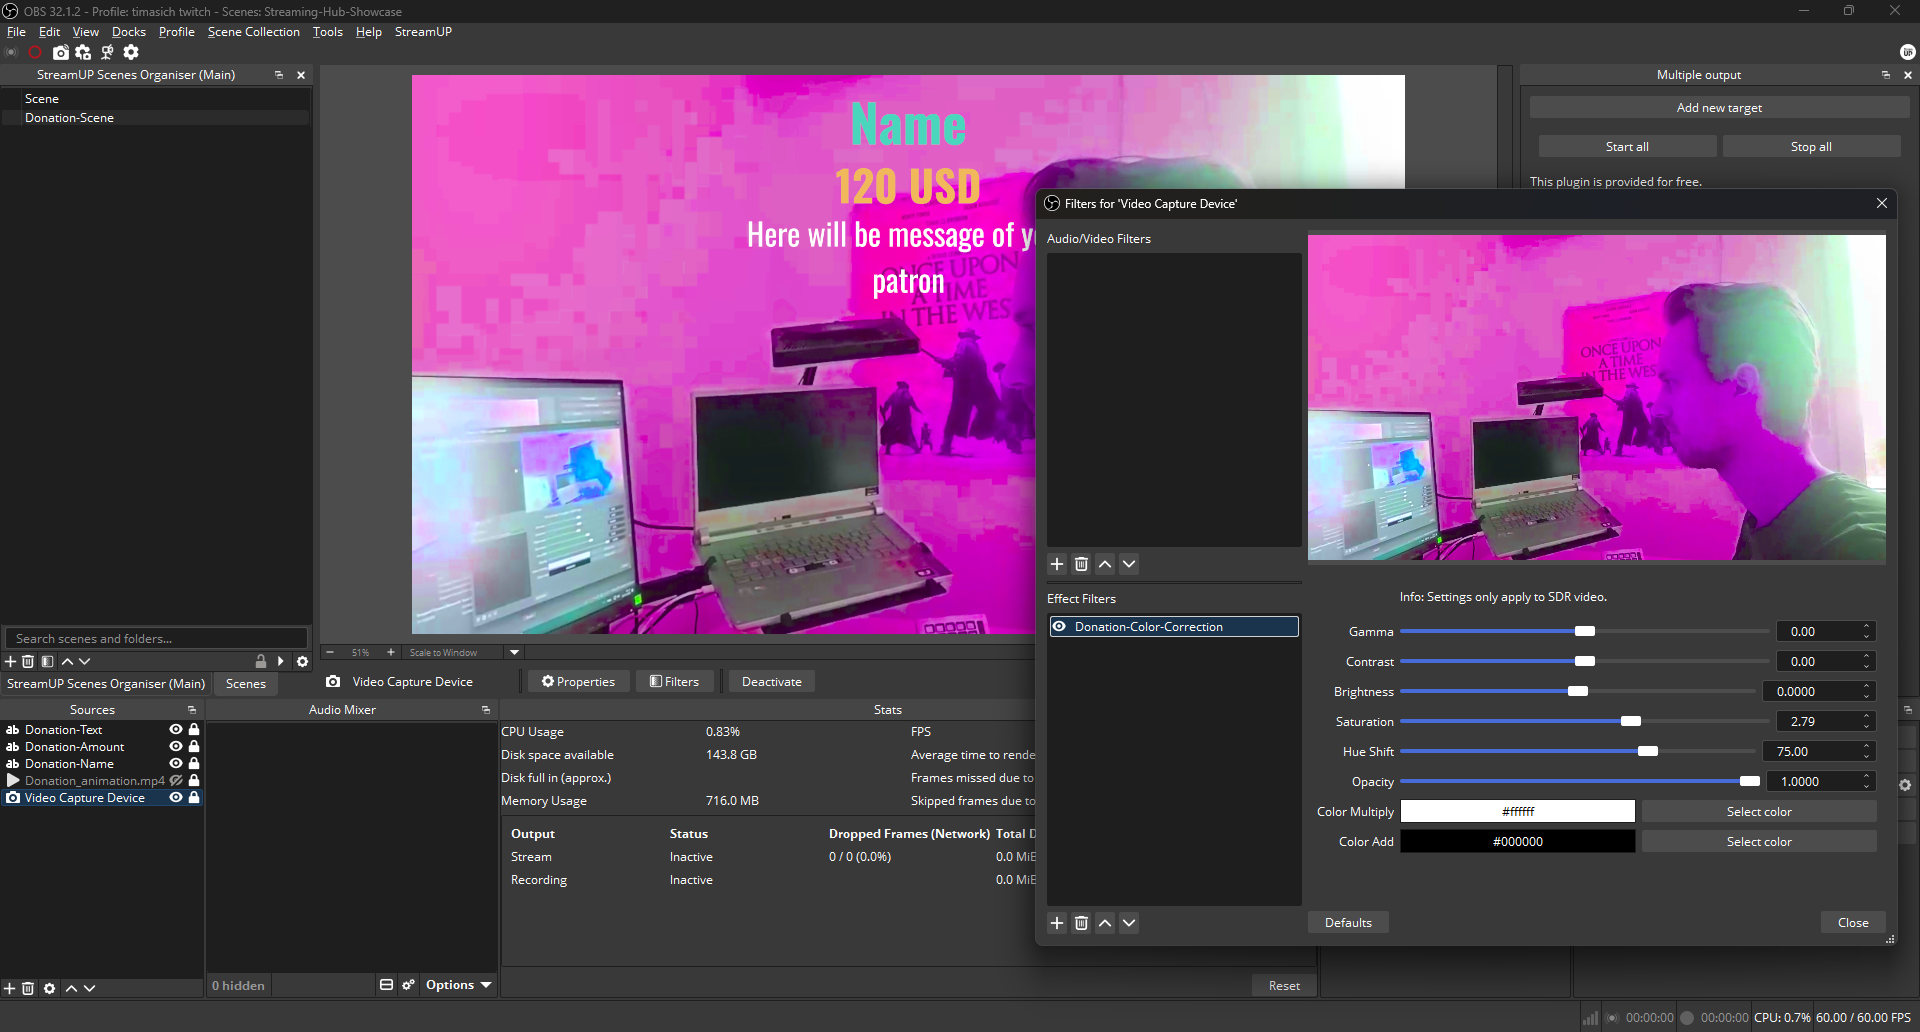Zoom in the preview with plus
This screenshot has height=1032, width=1920.
[391, 652]
